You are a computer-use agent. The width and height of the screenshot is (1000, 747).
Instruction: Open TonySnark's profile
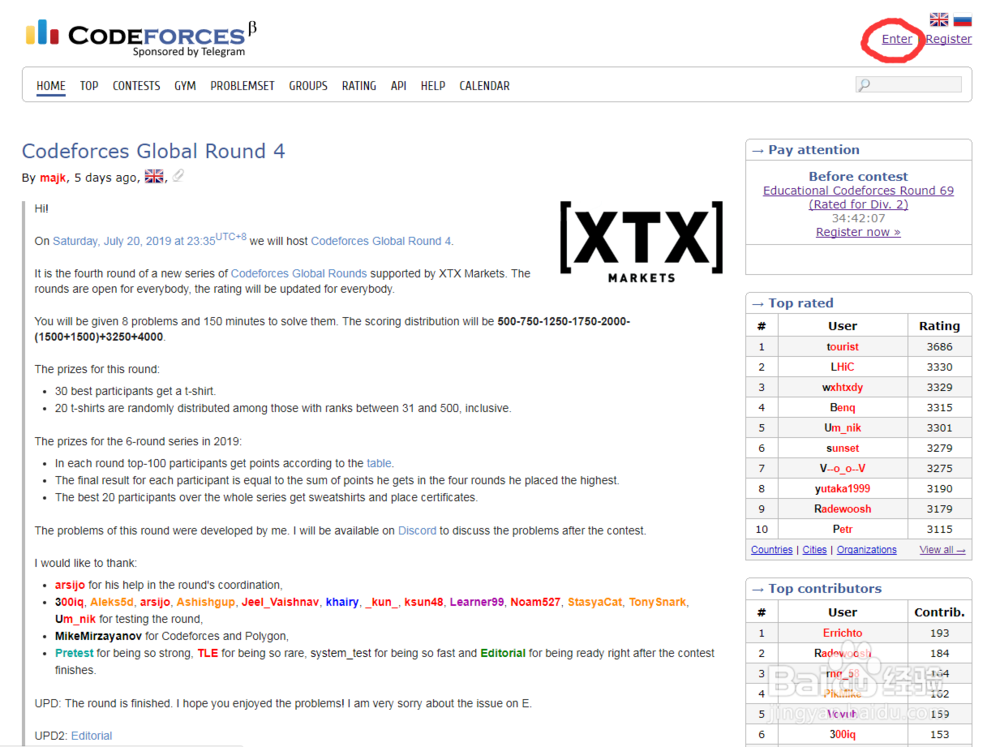[657, 602]
